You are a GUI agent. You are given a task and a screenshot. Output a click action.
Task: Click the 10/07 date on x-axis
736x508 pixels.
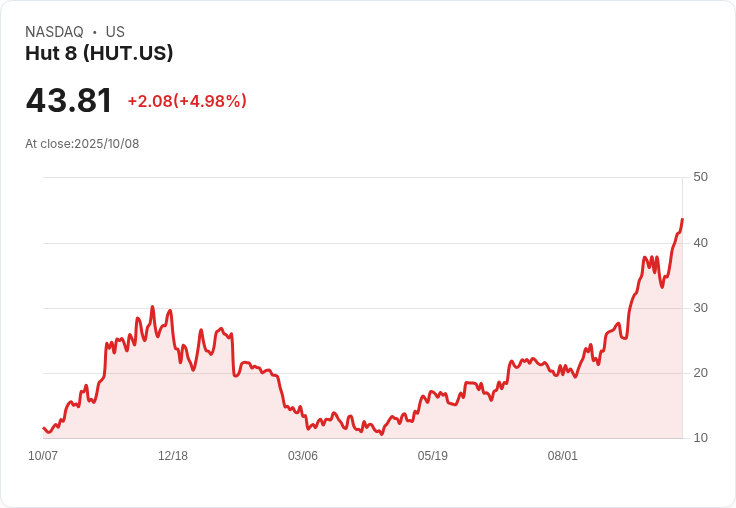coord(43,456)
